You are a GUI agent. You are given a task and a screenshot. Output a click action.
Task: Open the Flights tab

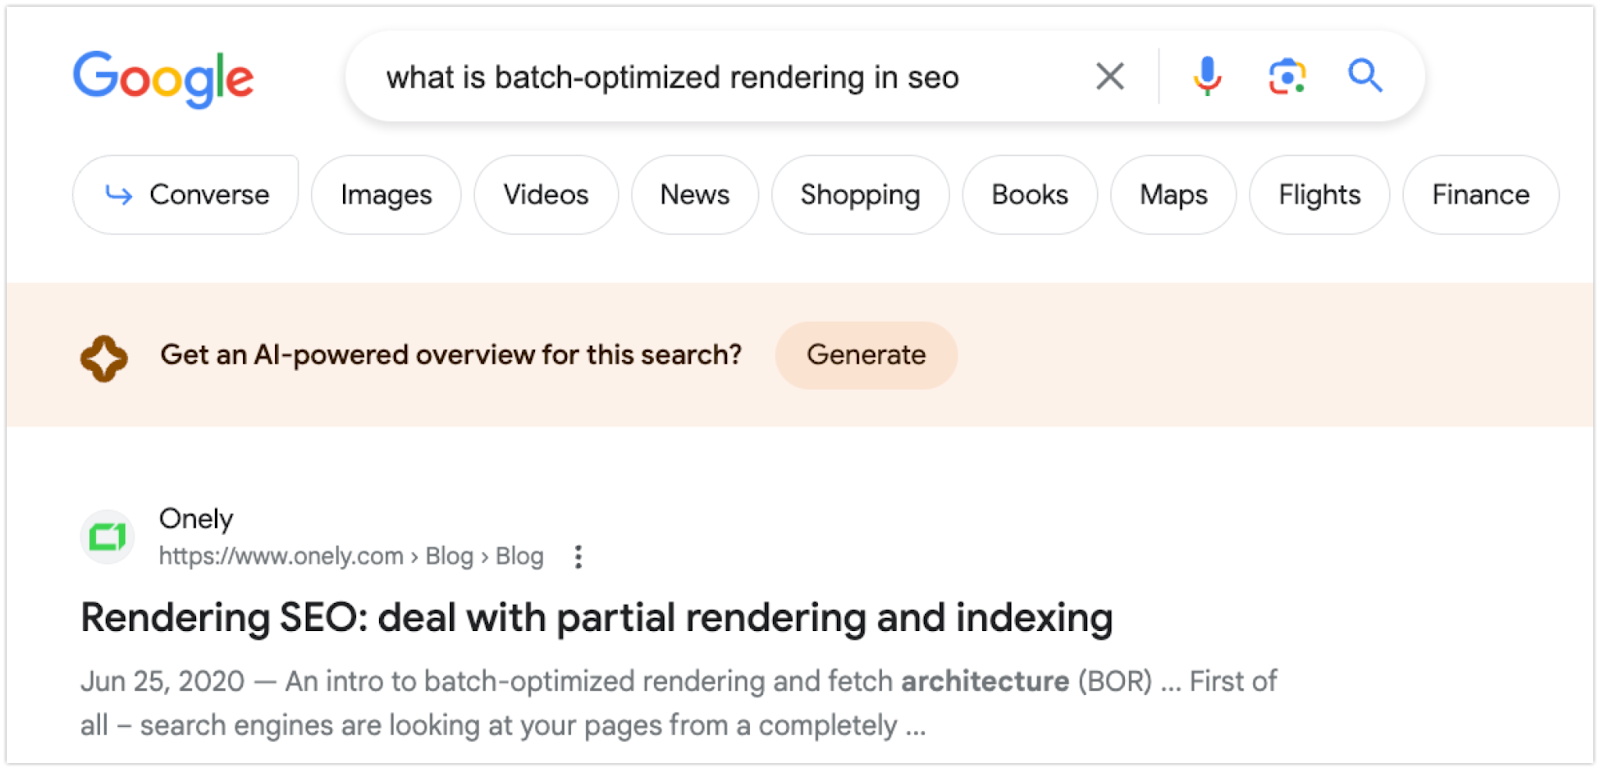[x=1319, y=195]
